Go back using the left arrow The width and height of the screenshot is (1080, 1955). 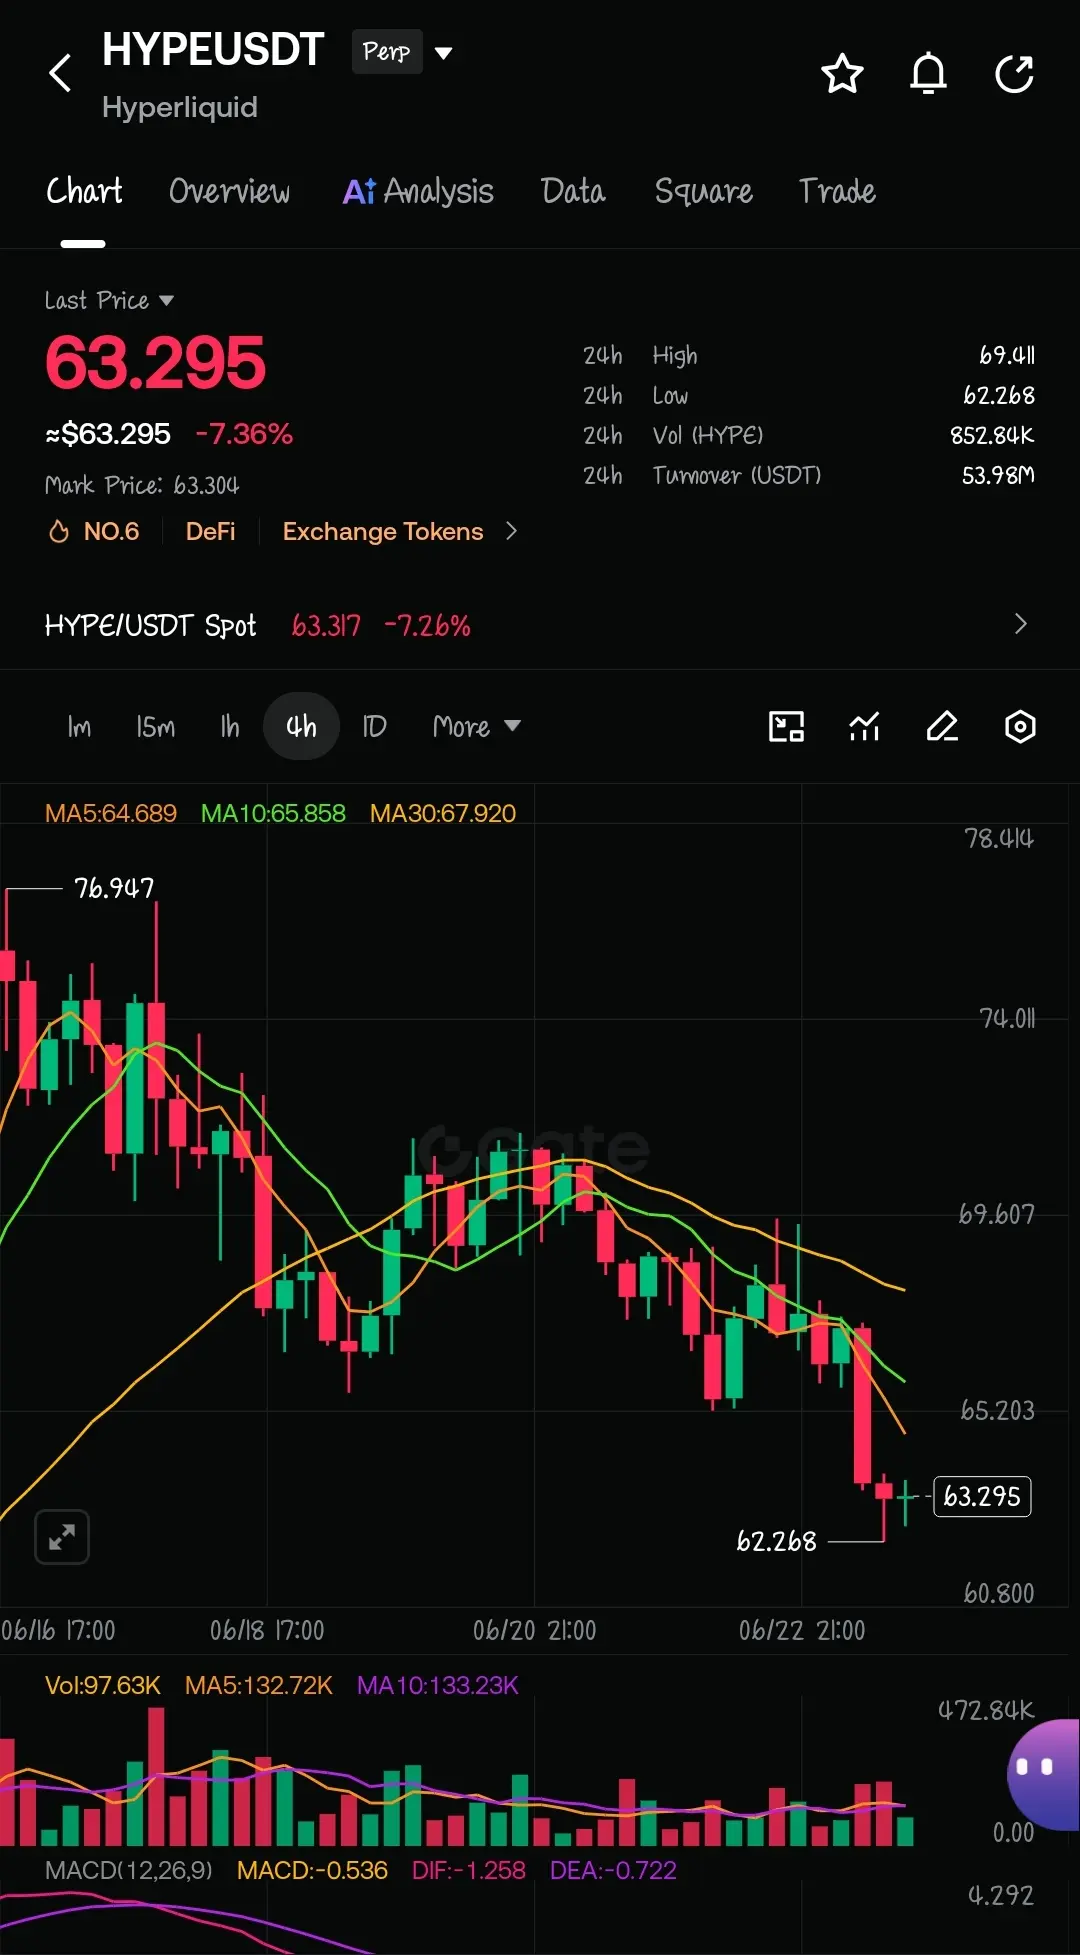tap(60, 73)
